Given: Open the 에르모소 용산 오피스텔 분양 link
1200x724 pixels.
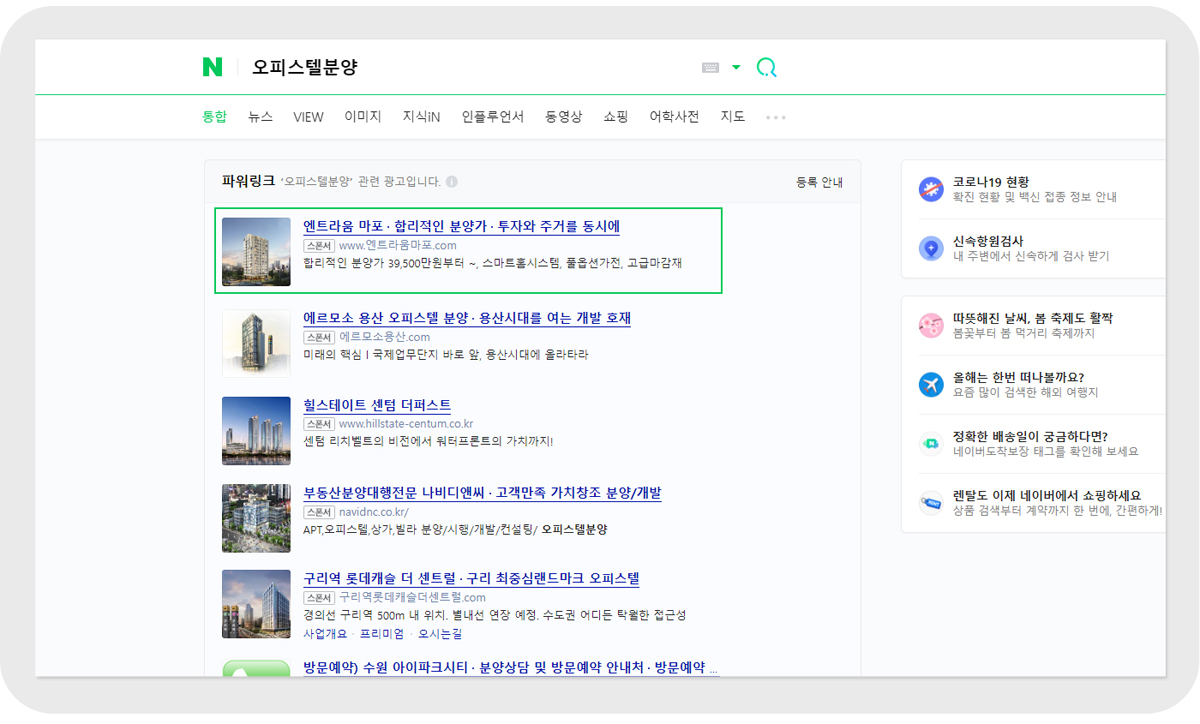Looking at the screenshot, I should [467, 318].
